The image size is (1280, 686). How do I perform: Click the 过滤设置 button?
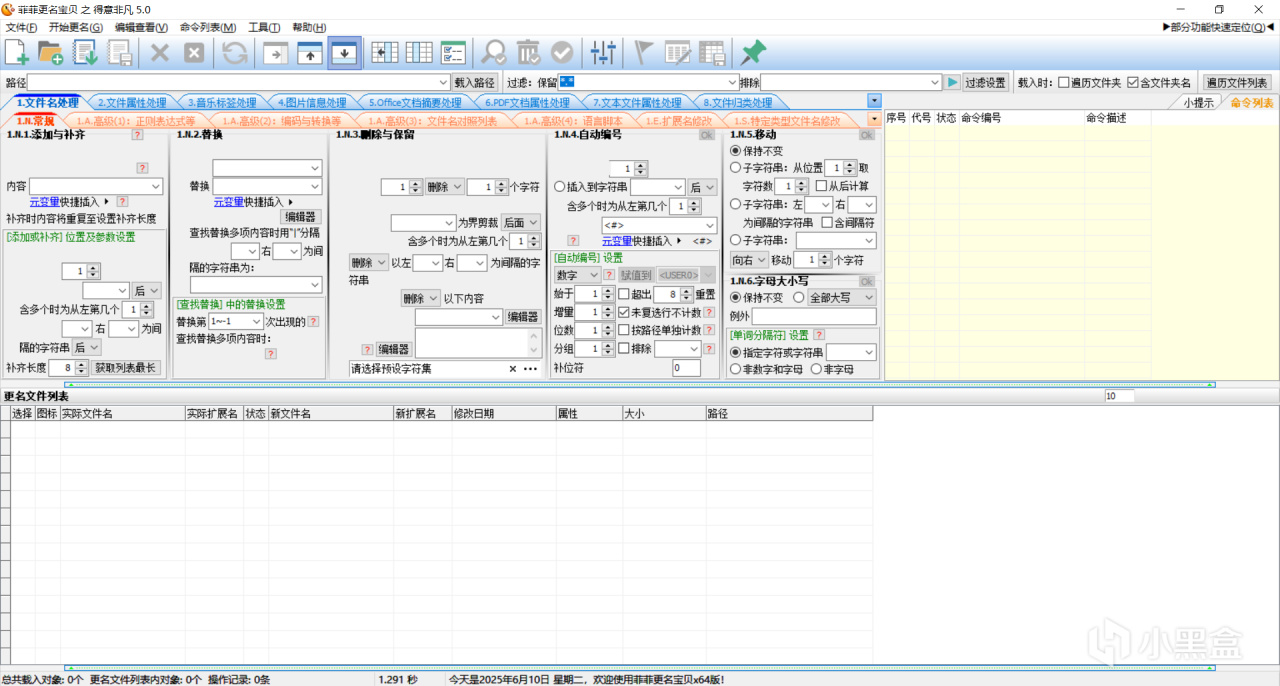(x=986, y=83)
